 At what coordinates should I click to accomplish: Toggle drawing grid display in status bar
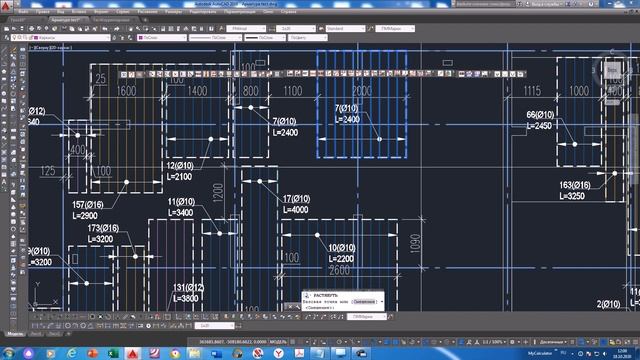293,342
